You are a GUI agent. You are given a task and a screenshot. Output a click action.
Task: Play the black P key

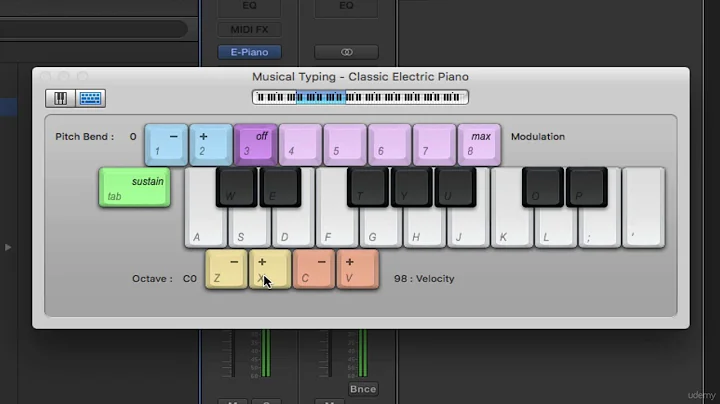click(587, 187)
